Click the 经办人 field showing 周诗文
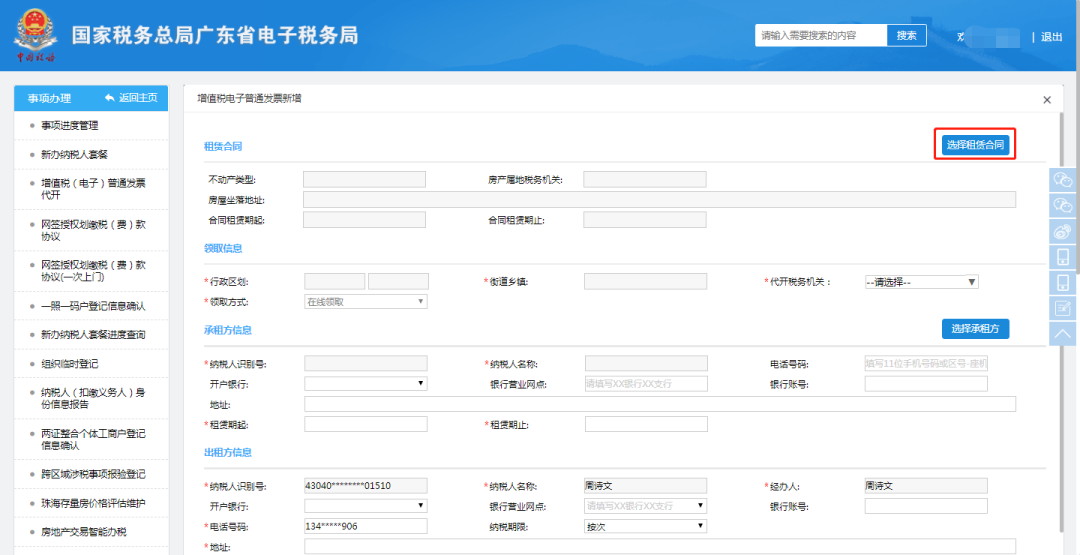The image size is (1080, 555). point(926,485)
